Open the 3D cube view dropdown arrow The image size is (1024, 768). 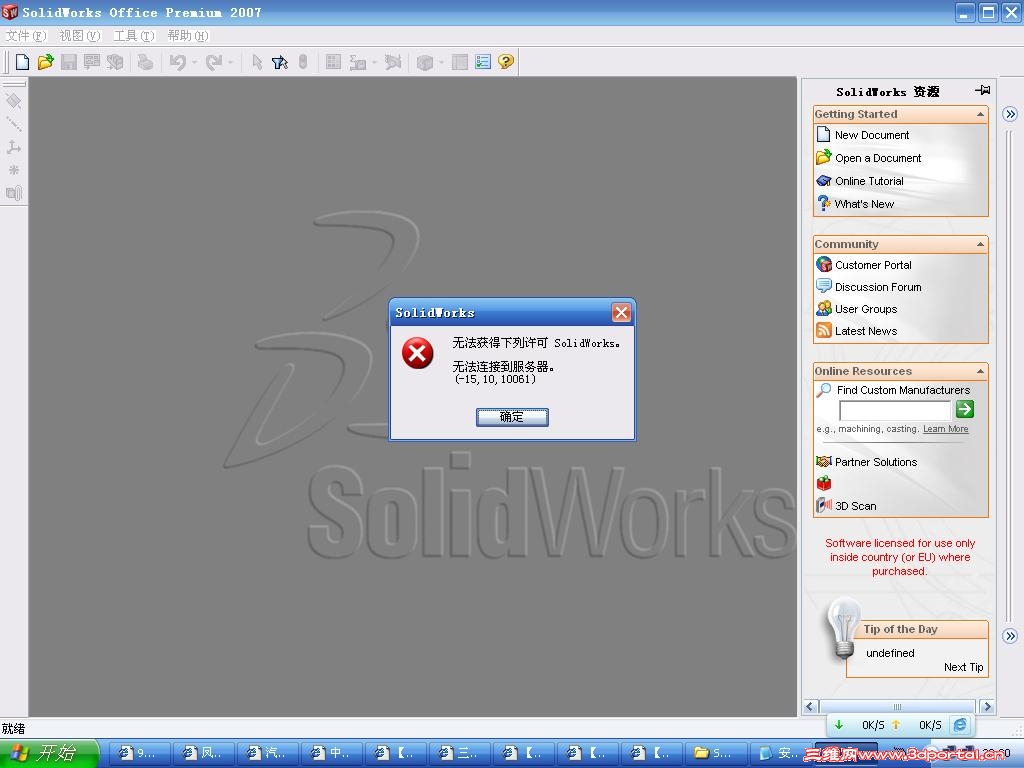[x=441, y=62]
